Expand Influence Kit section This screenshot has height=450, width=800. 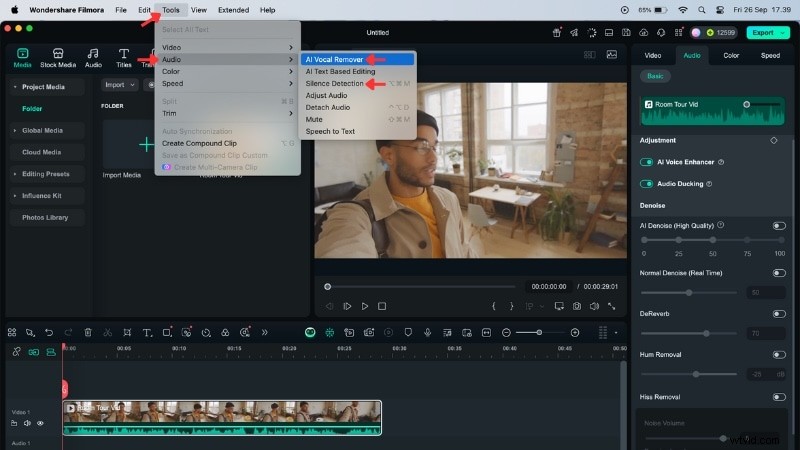coord(15,196)
